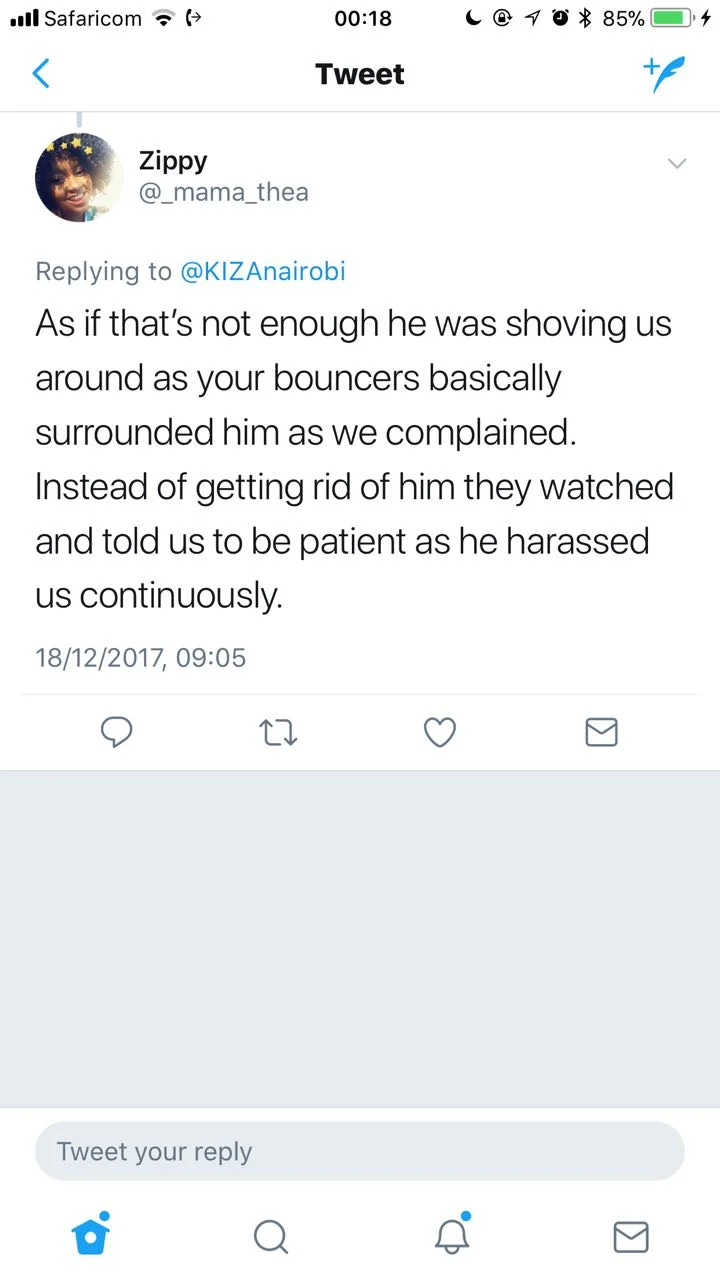Tap the @KIZAnairobi mention link
Viewport: 720px width, 1280px height.
(x=262, y=271)
